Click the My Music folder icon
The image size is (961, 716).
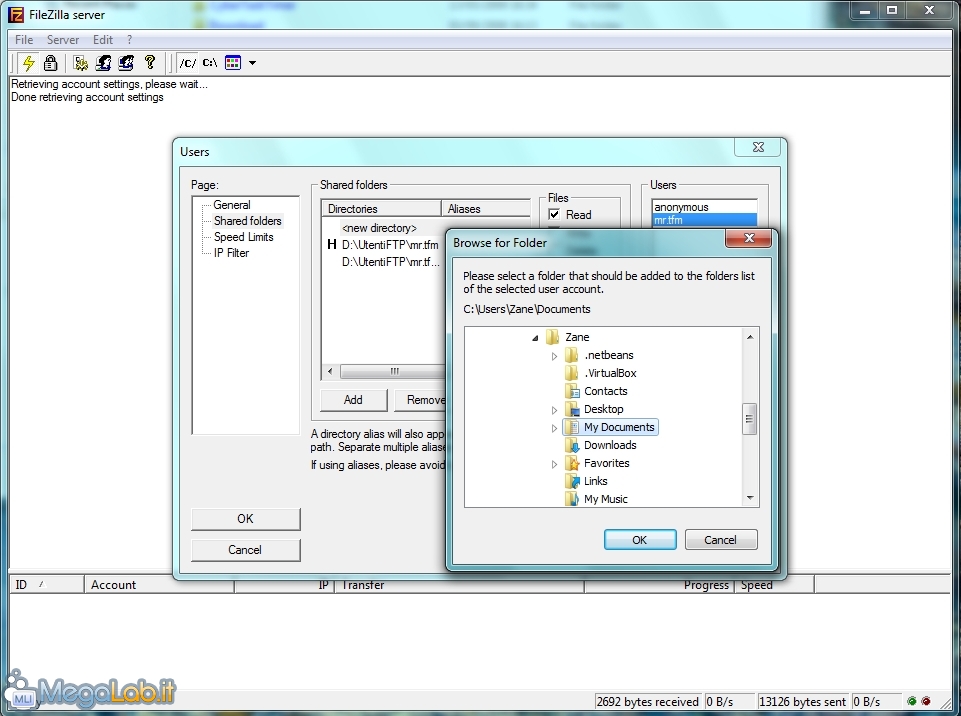coord(572,499)
